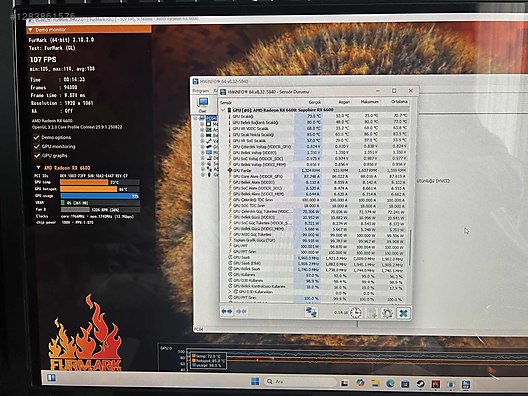This screenshot has width=528, height=396.
Task: Expand the GPU D3D Kullanımları sensor subgroup
Action: tap(230, 292)
